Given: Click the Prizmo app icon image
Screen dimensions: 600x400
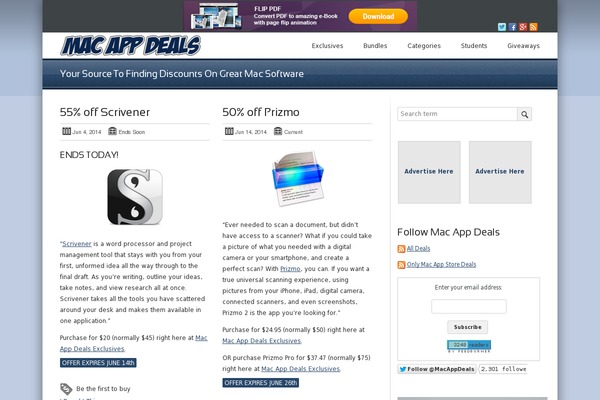Looking at the screenshot, I should [x=298, y=178].
